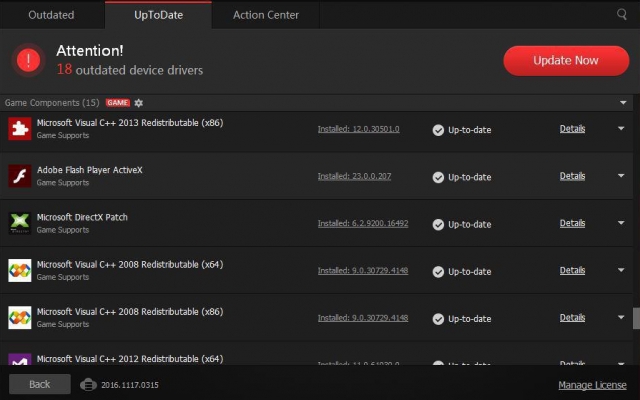Expand dropdown for Visual C++ 2008 x86 row
This screenshot has height=400, width=640.
coord(621,317)
